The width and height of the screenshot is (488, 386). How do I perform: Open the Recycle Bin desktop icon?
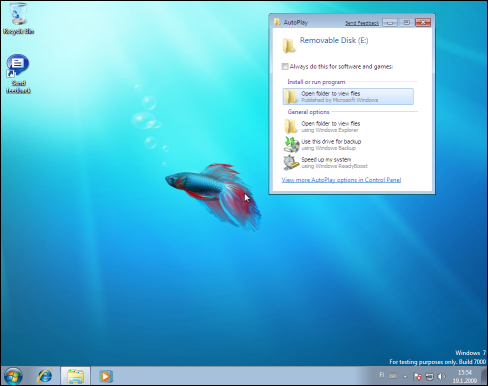pyautogui.click(x=19, y=18)
